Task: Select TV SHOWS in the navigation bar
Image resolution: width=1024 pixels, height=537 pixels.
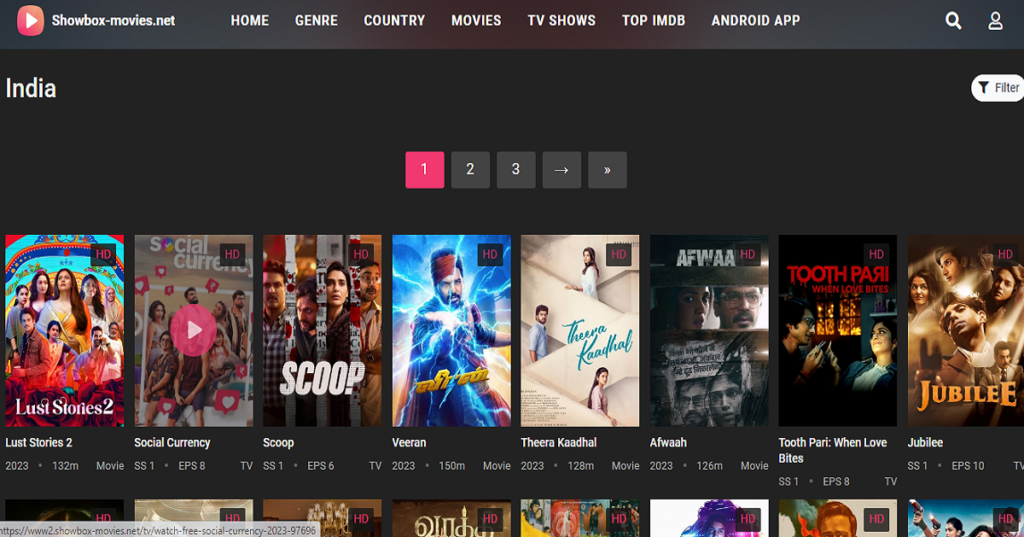Action: click(x=562, y=21)
